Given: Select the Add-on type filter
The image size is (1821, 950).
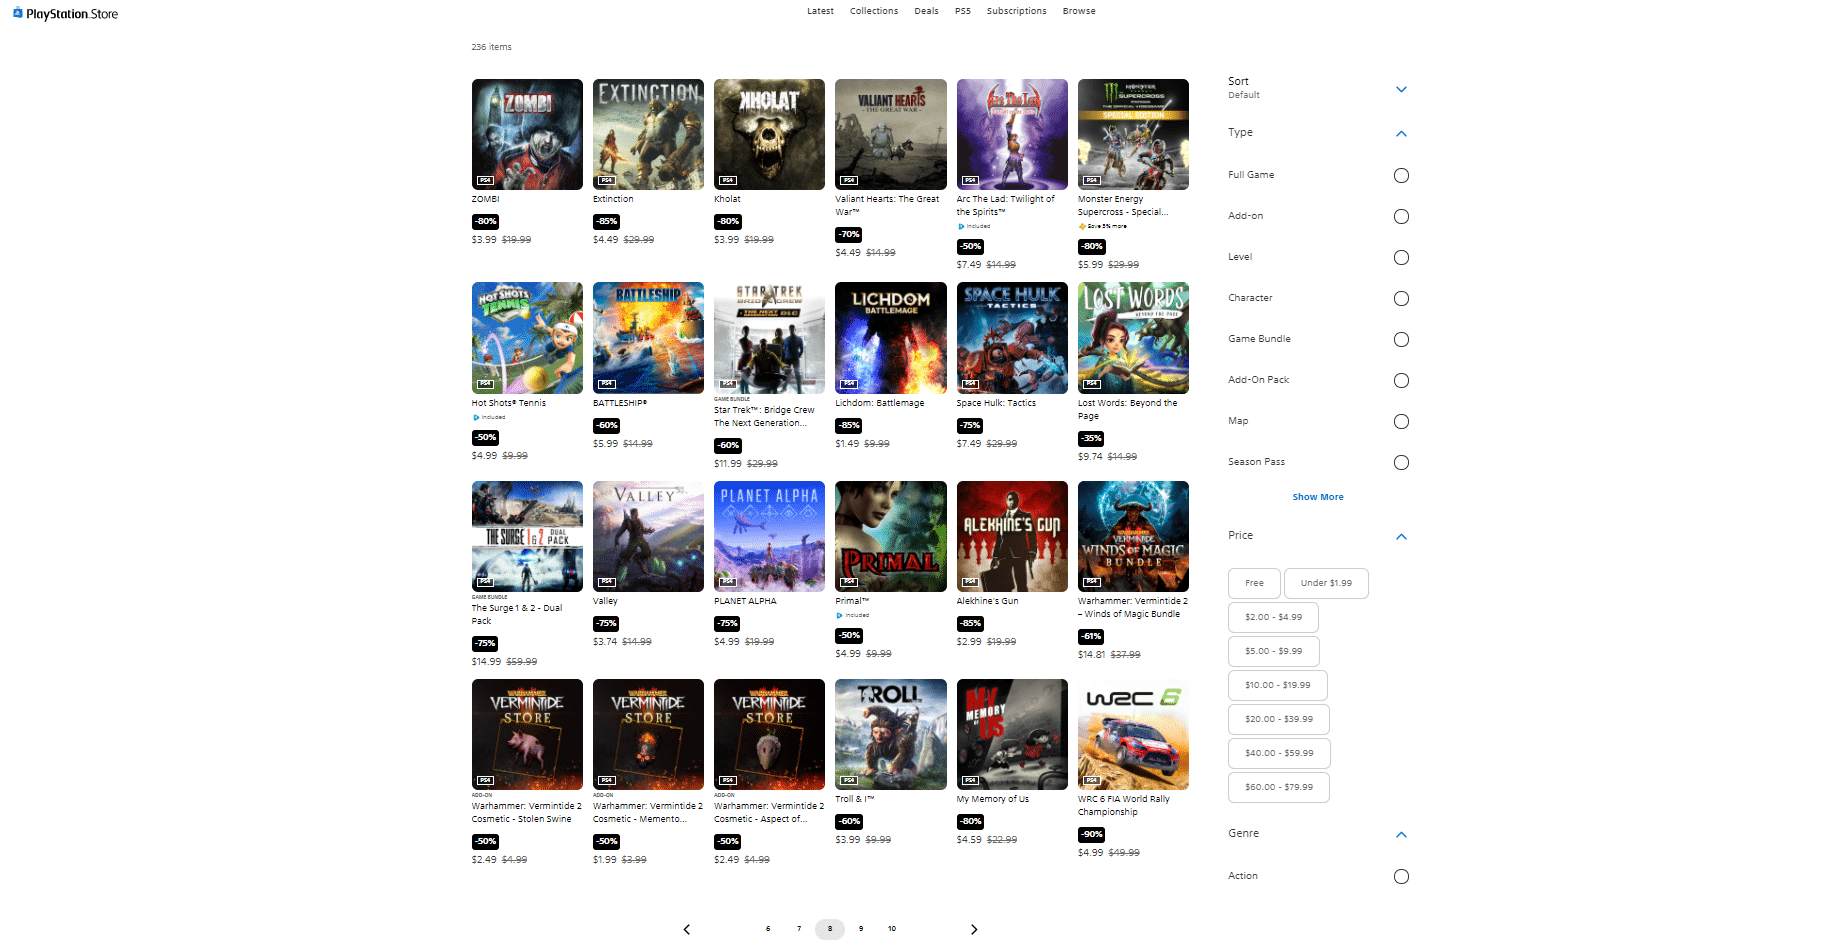Looking at the screenshot, I should pyautogui.click(x=1401, y=217).
